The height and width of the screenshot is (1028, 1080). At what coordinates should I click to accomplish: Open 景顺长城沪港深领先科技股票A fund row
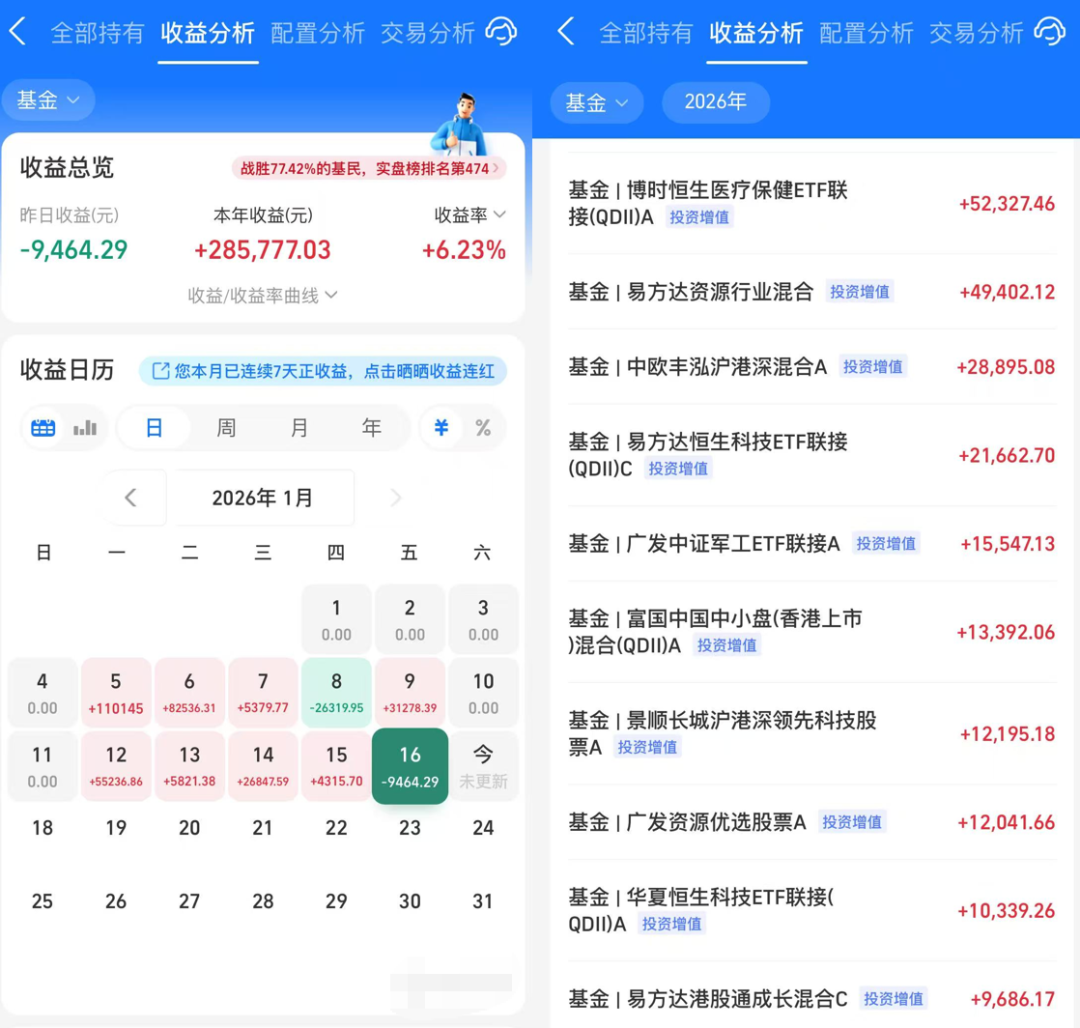811,733
